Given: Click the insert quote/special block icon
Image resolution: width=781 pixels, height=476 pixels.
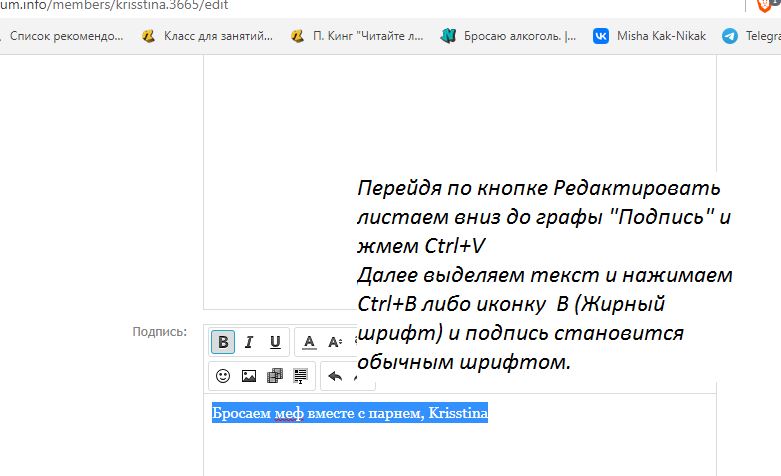Looking at the screenshot, I should coord(300,376).
